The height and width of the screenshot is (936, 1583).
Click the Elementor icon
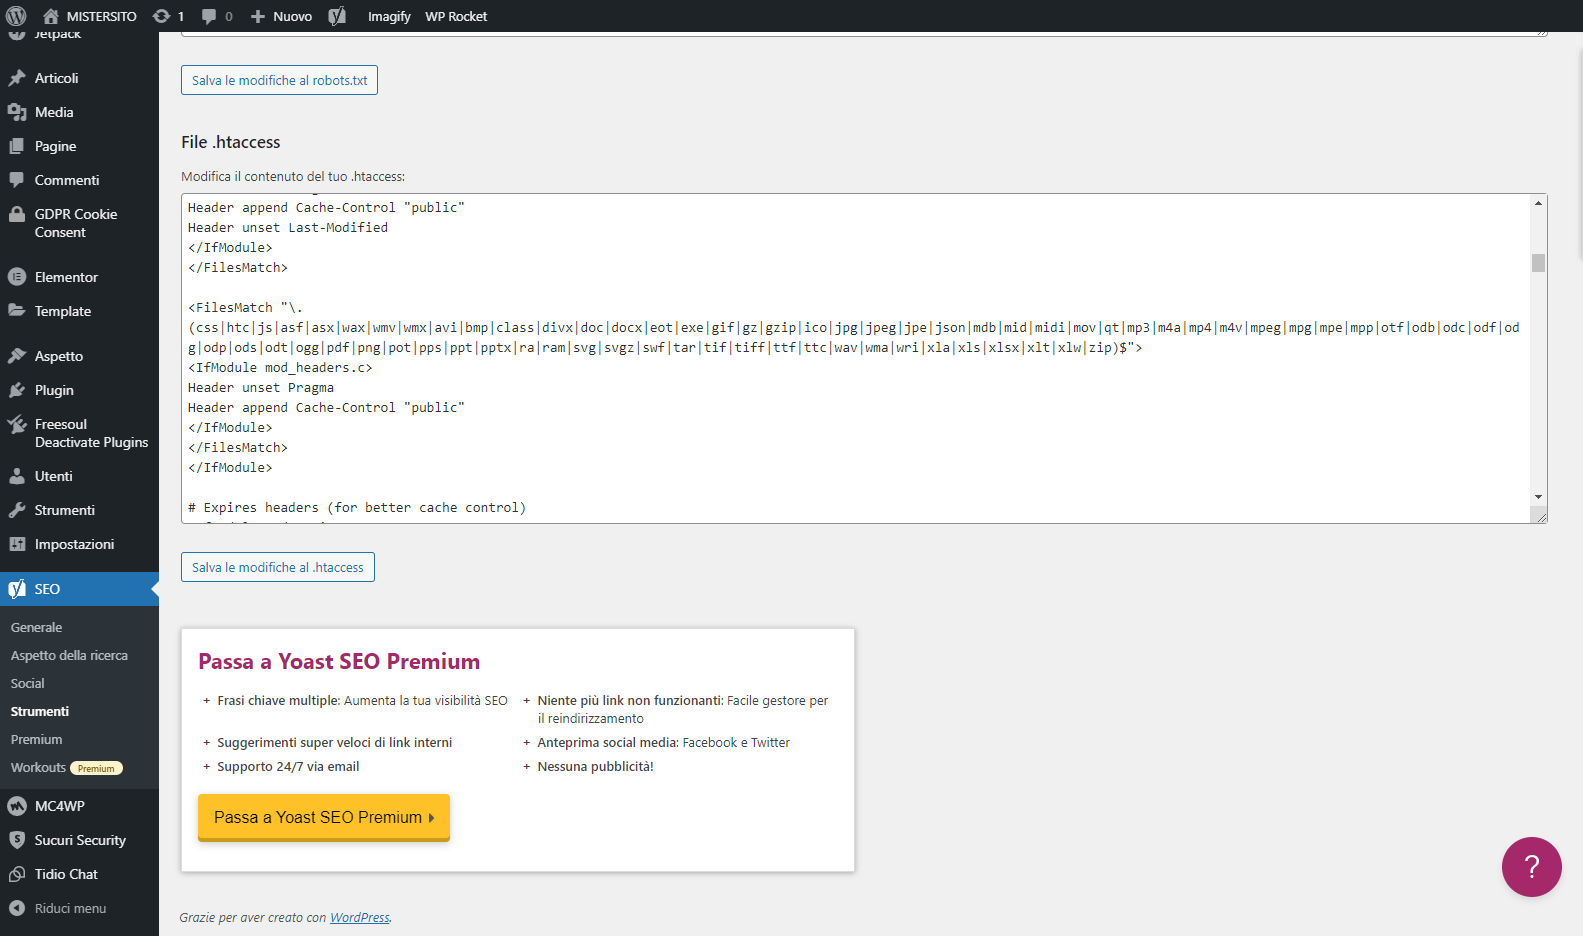click(x=17, y=277)
